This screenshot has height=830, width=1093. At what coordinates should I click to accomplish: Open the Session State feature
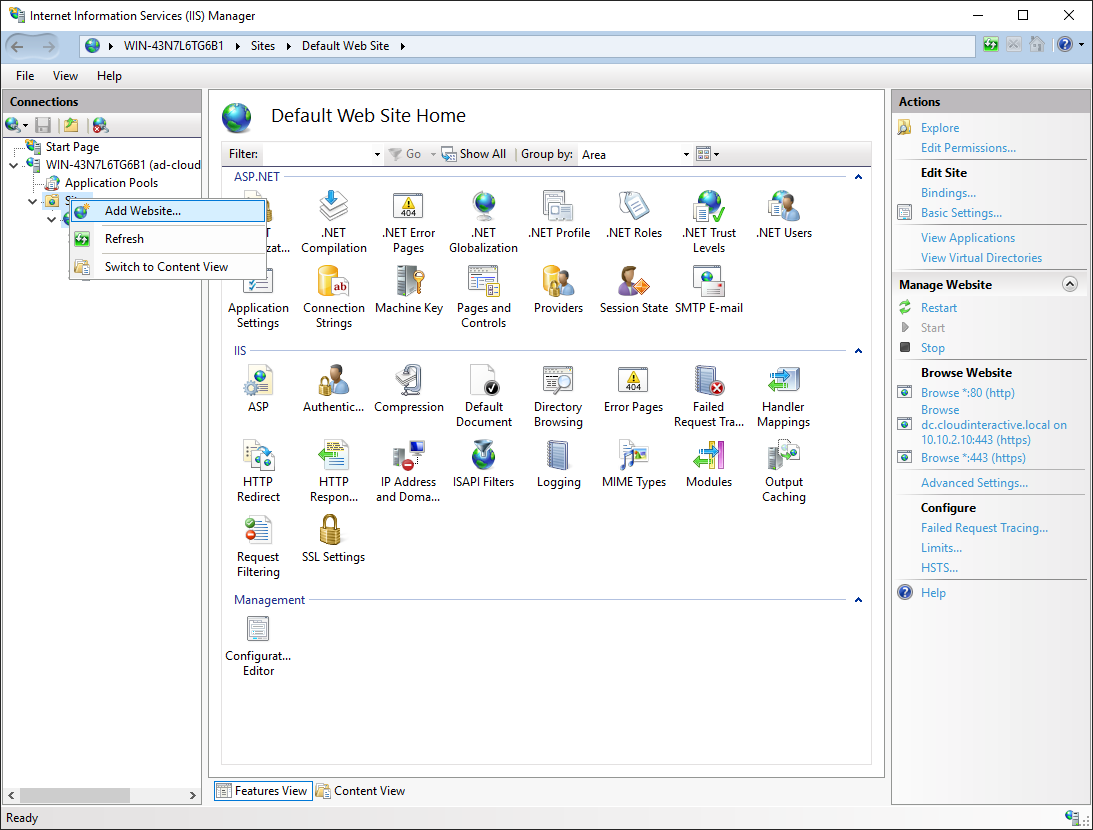pos(634,290)
